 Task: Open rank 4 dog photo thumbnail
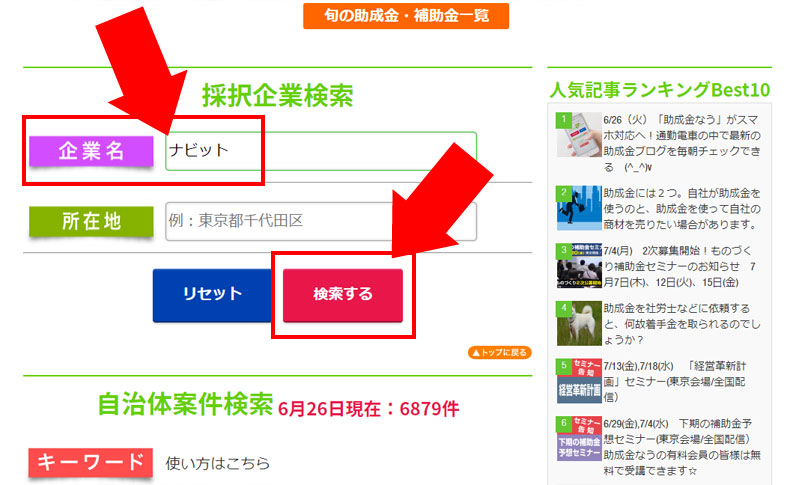pyautogui.click(x=578, y=323)
